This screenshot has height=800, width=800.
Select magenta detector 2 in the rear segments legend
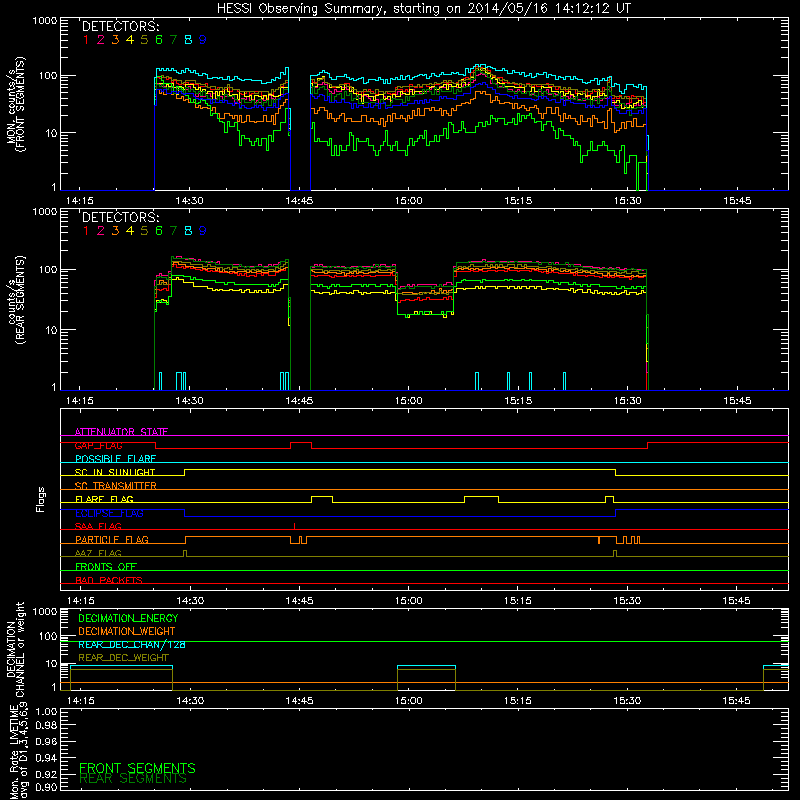[x=101, y=231]
